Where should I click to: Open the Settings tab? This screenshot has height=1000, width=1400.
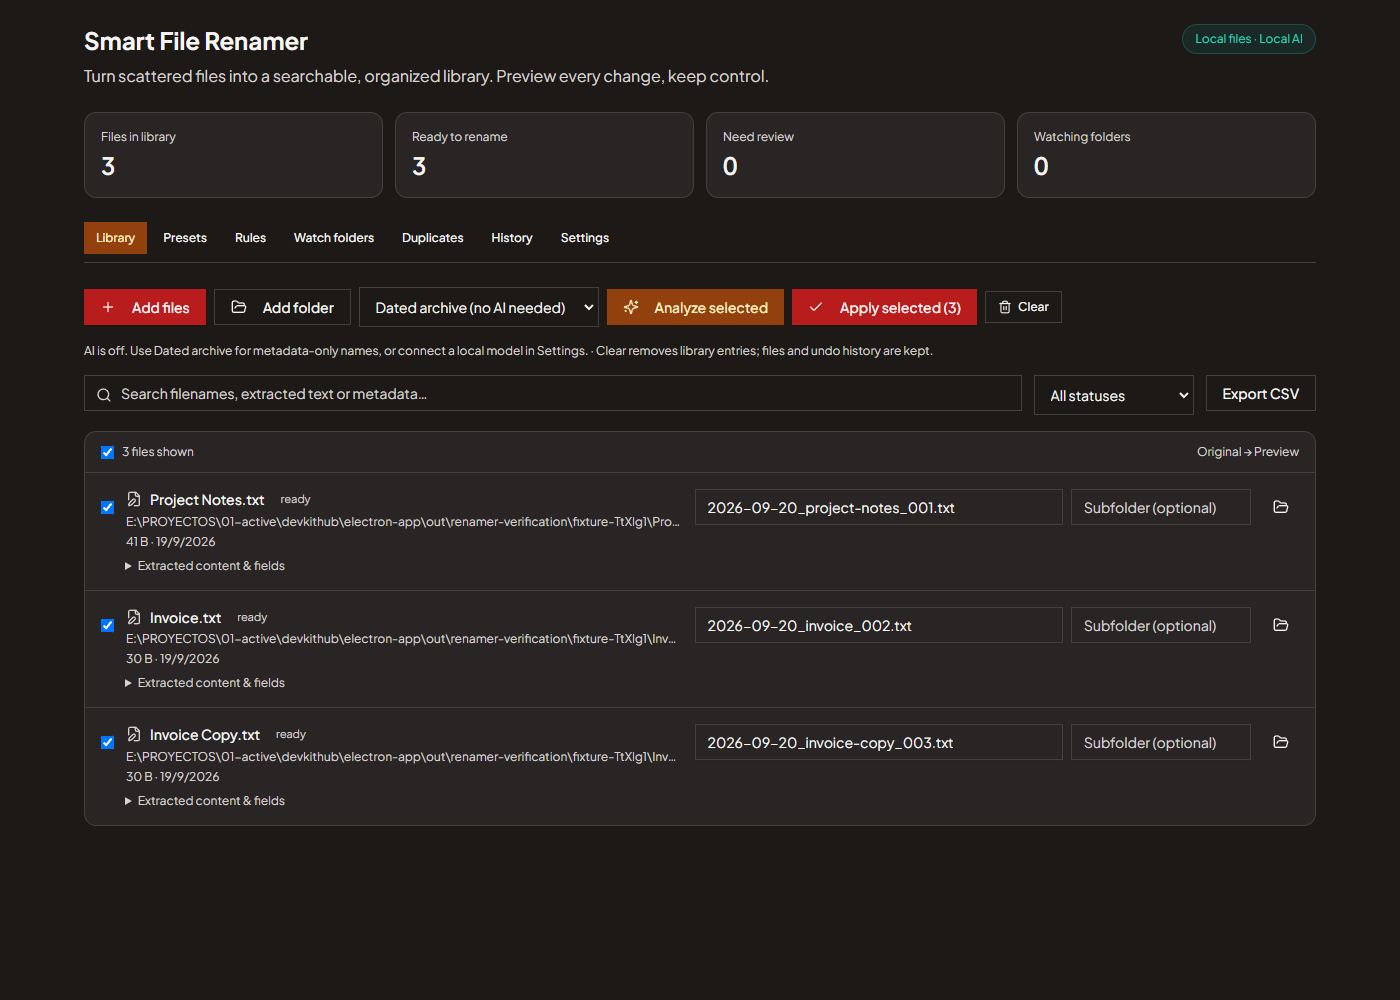point(585,238)
